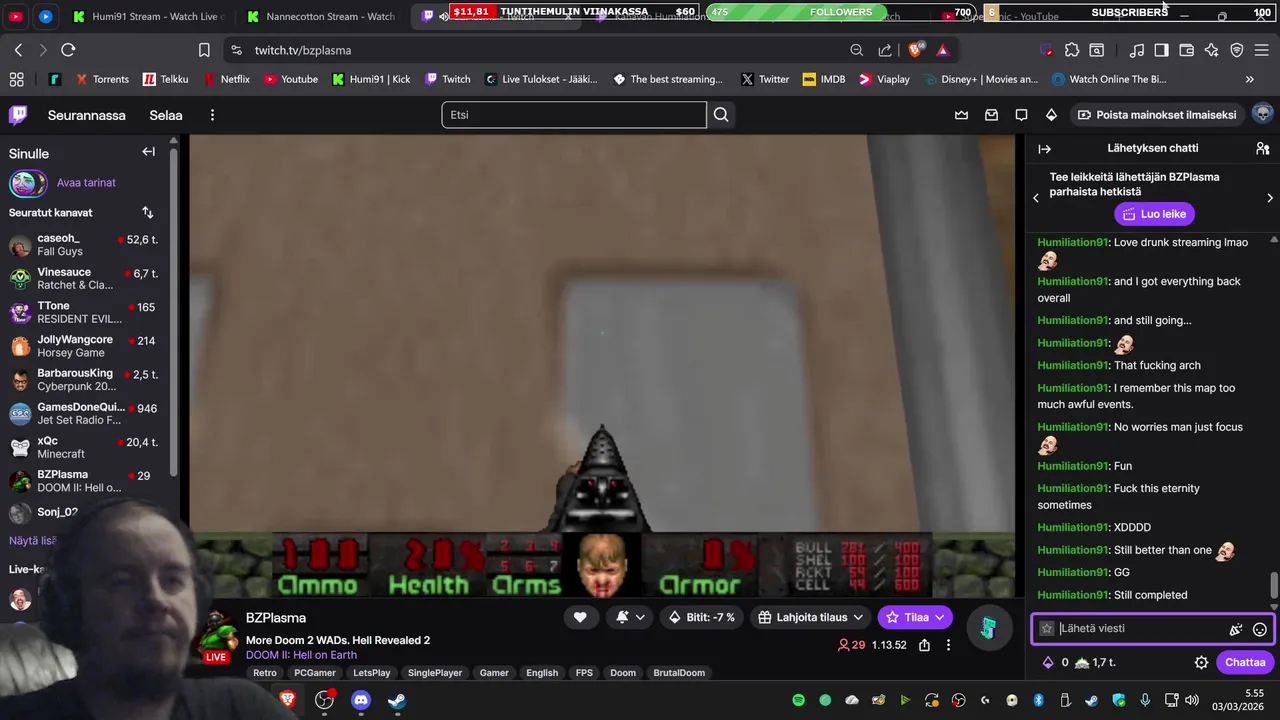1280x720 pixels.
Task: Open stream options three-dot menu
Action: click(948, 645)
